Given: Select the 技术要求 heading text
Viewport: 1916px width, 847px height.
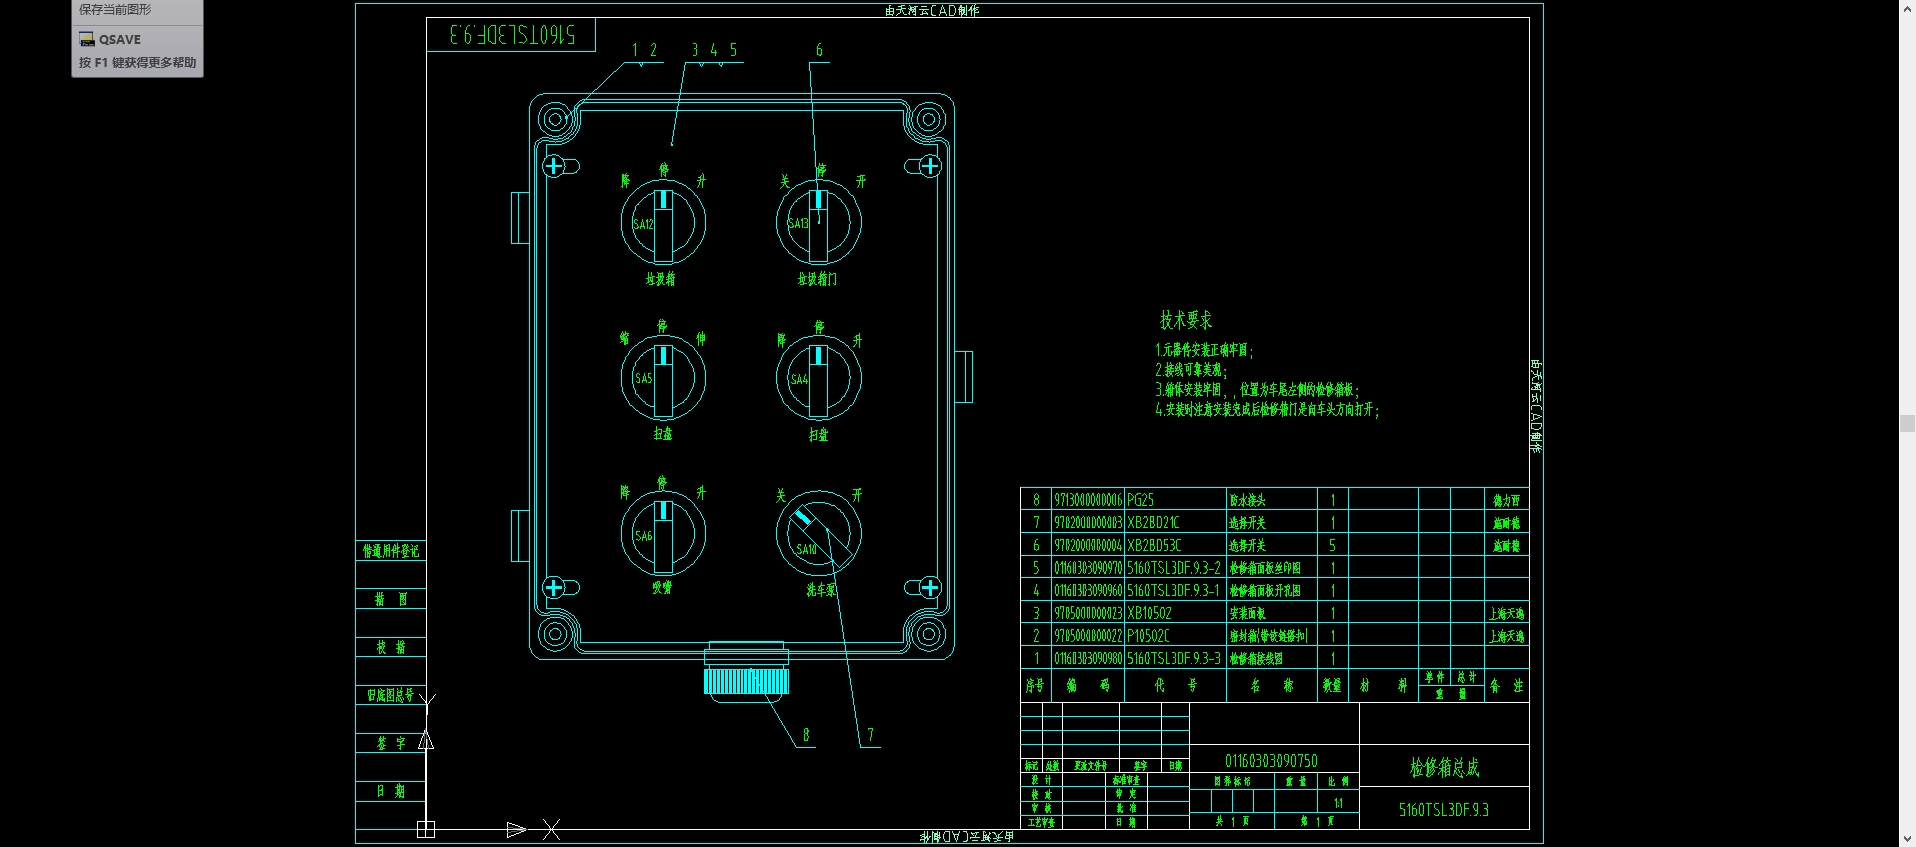Looking at the screenshot, I should click(1186, 320).
